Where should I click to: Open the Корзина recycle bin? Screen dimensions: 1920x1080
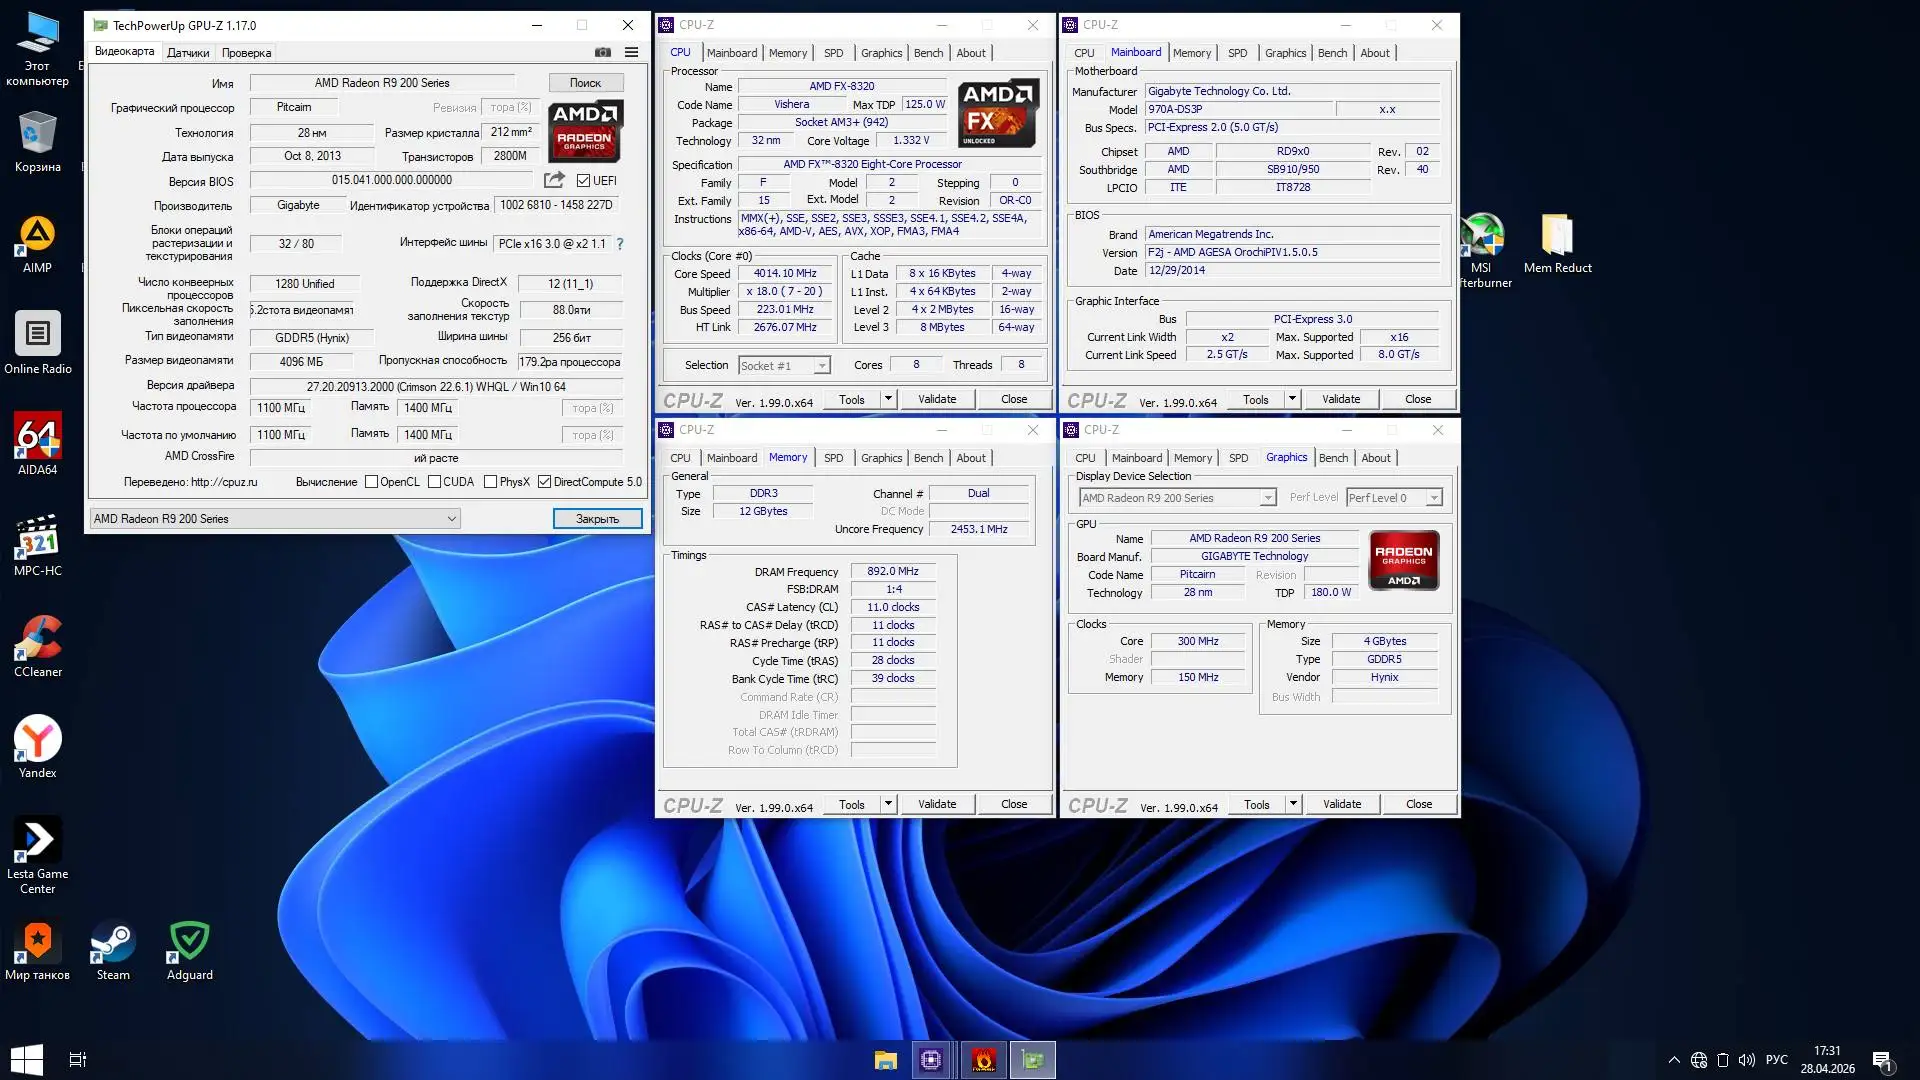click(37, 141)
